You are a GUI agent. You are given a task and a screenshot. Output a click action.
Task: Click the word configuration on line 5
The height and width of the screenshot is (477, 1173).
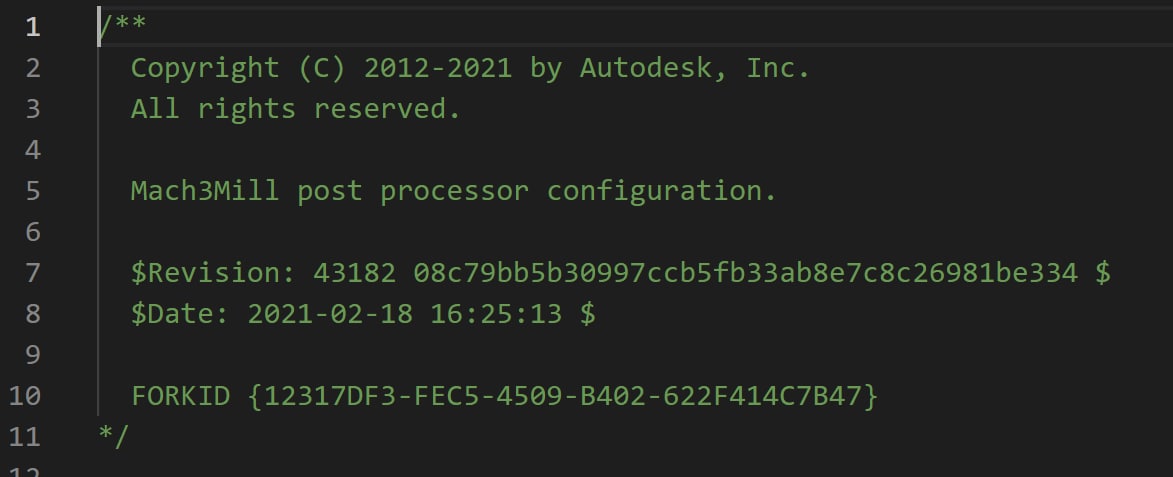pyautogui.click(x=662, y=191)
